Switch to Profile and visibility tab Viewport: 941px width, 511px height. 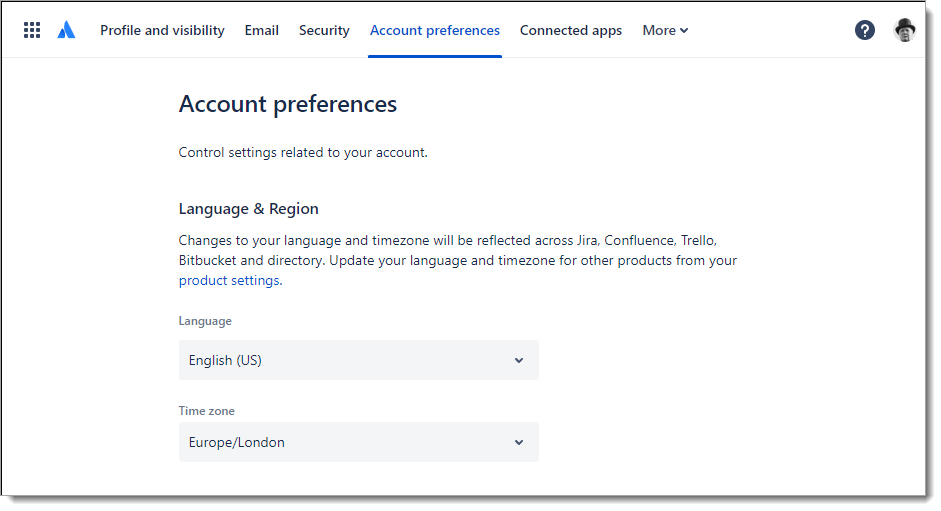(x=162, y=30)
